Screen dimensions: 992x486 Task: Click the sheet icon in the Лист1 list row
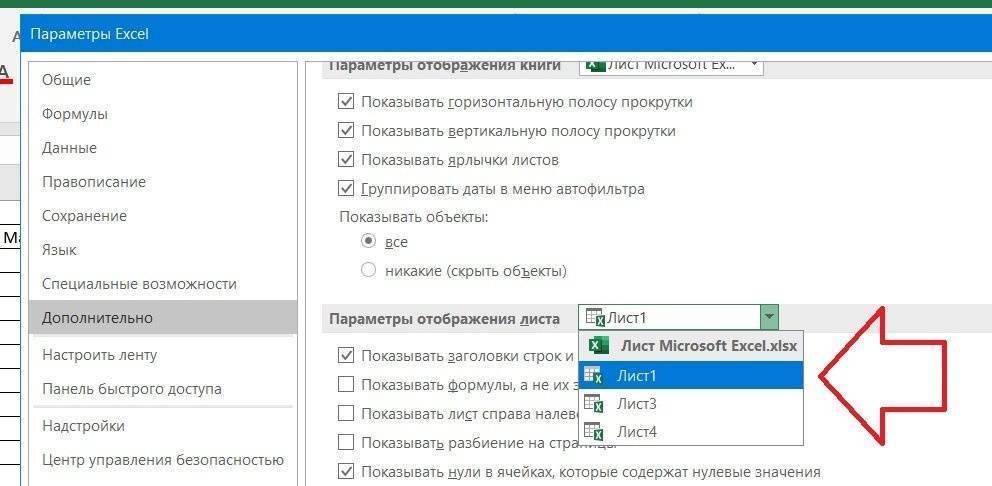click(593, 376)
